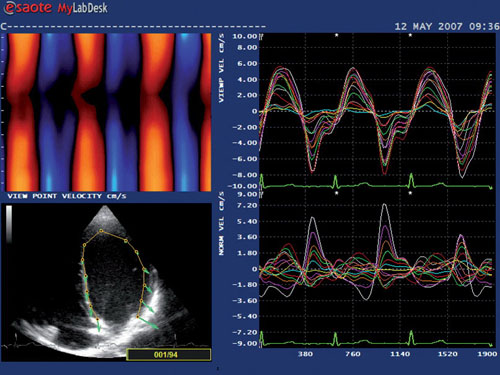Click the 1140 time axis label

[400, 354]
